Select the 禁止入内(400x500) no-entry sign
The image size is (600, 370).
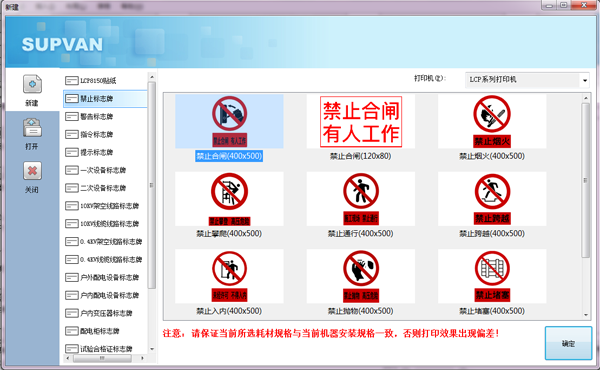pyautogui.click(x=229, y=276)
